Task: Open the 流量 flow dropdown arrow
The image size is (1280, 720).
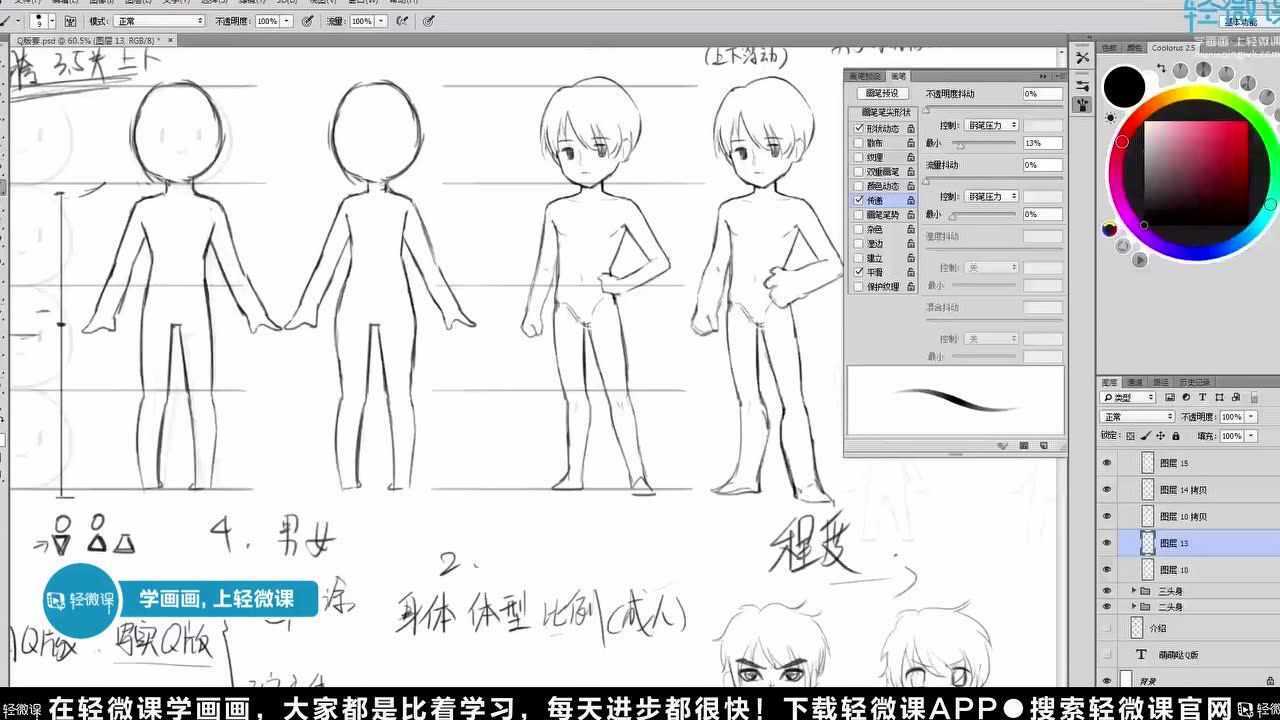Action: 381,21
